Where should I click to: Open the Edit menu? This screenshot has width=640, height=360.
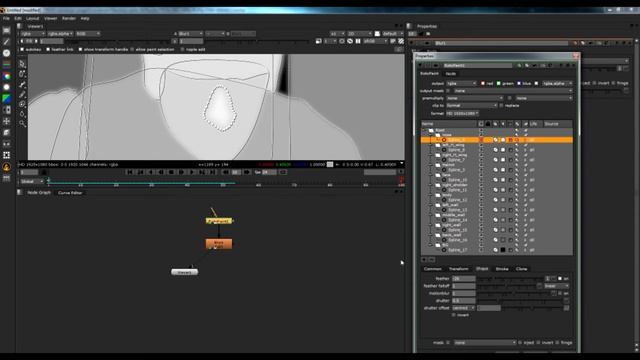[x=18, y=18]
